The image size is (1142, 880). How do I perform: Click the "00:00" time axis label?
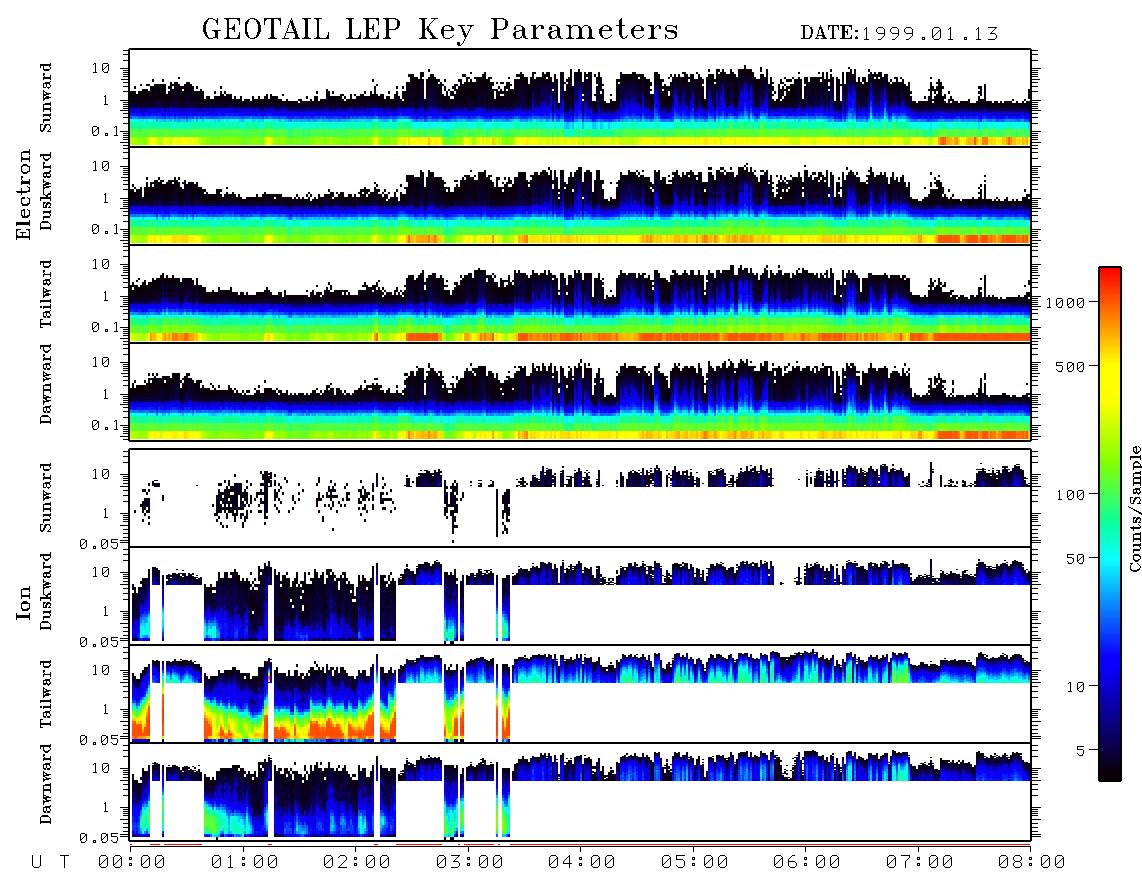click(x=132, y=862)
